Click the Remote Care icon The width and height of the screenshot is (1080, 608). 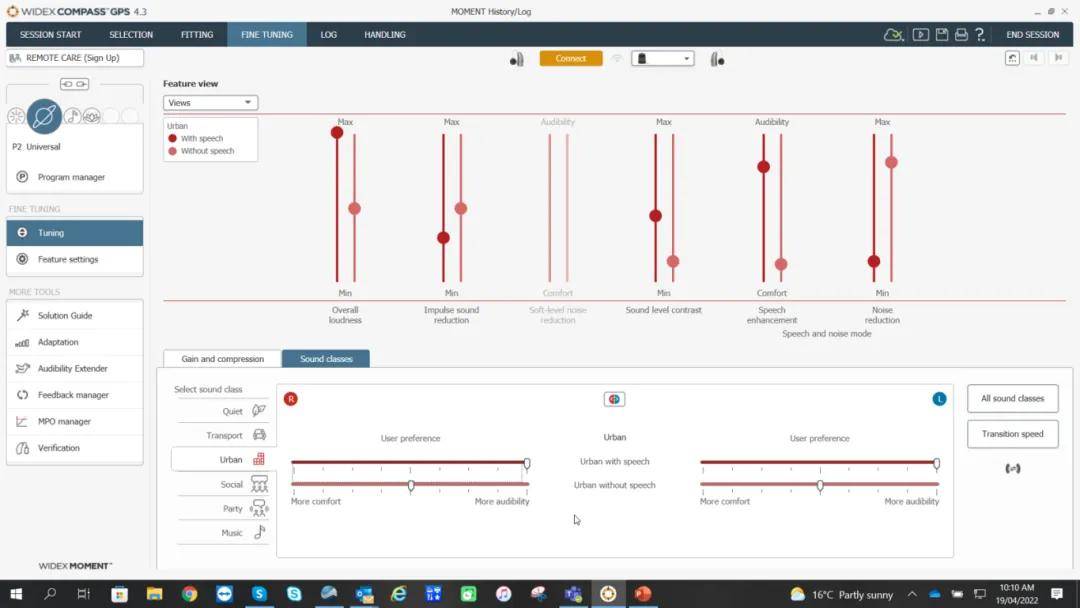(15, 58)
